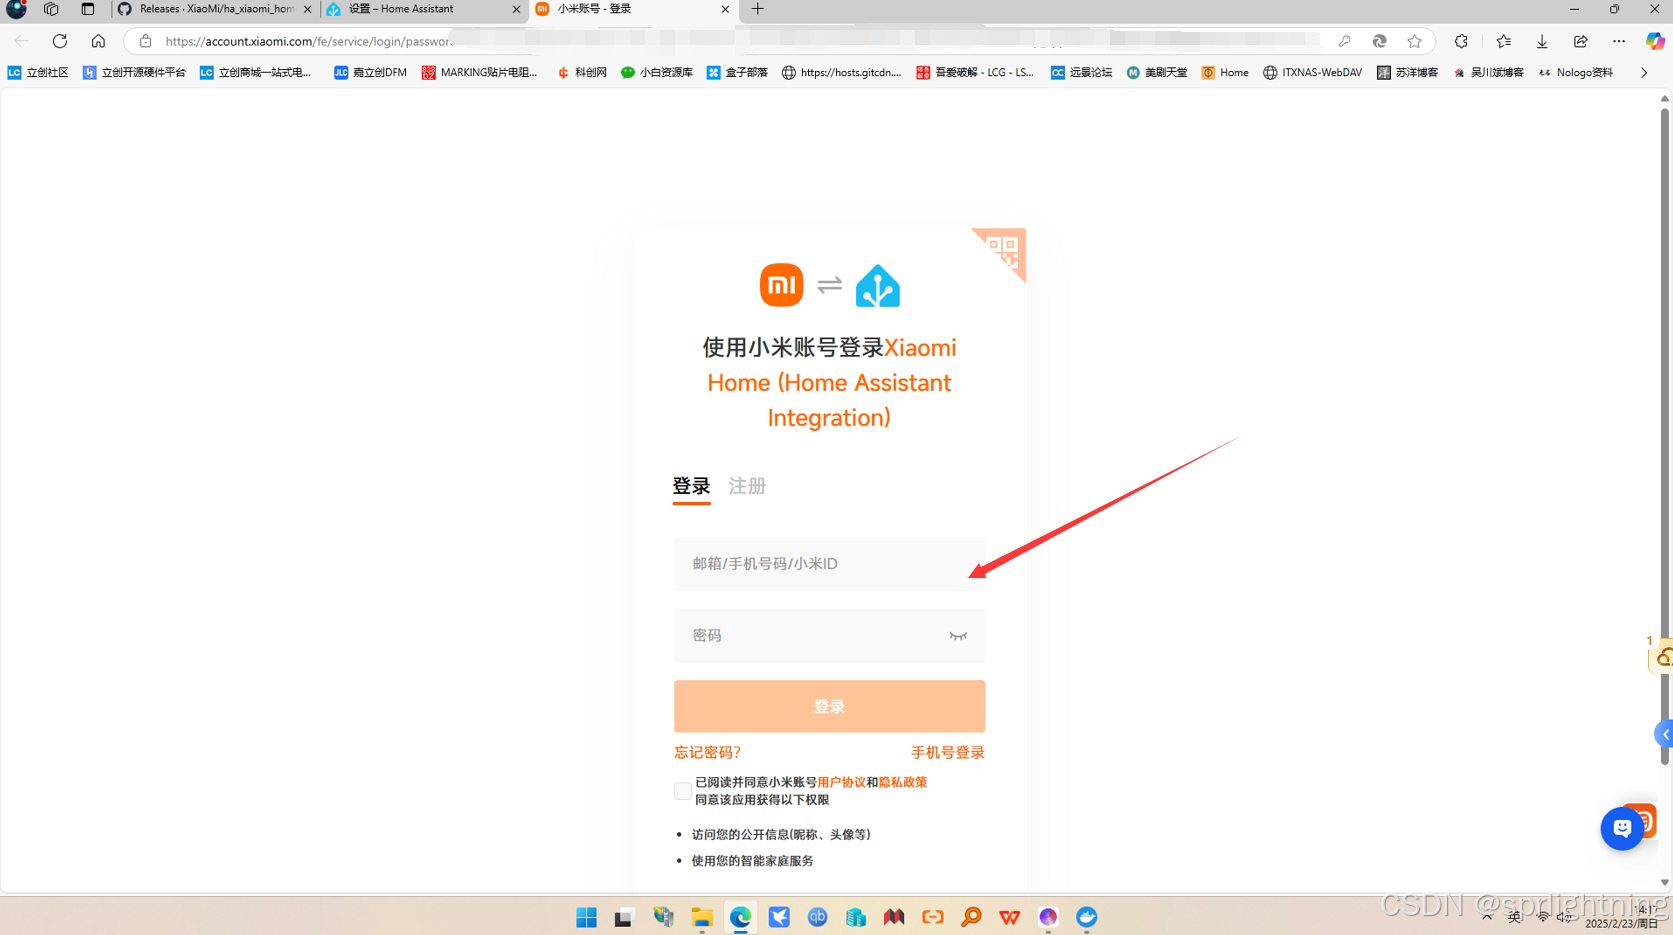Click the page vertical scrollbar

point(1665,435)
